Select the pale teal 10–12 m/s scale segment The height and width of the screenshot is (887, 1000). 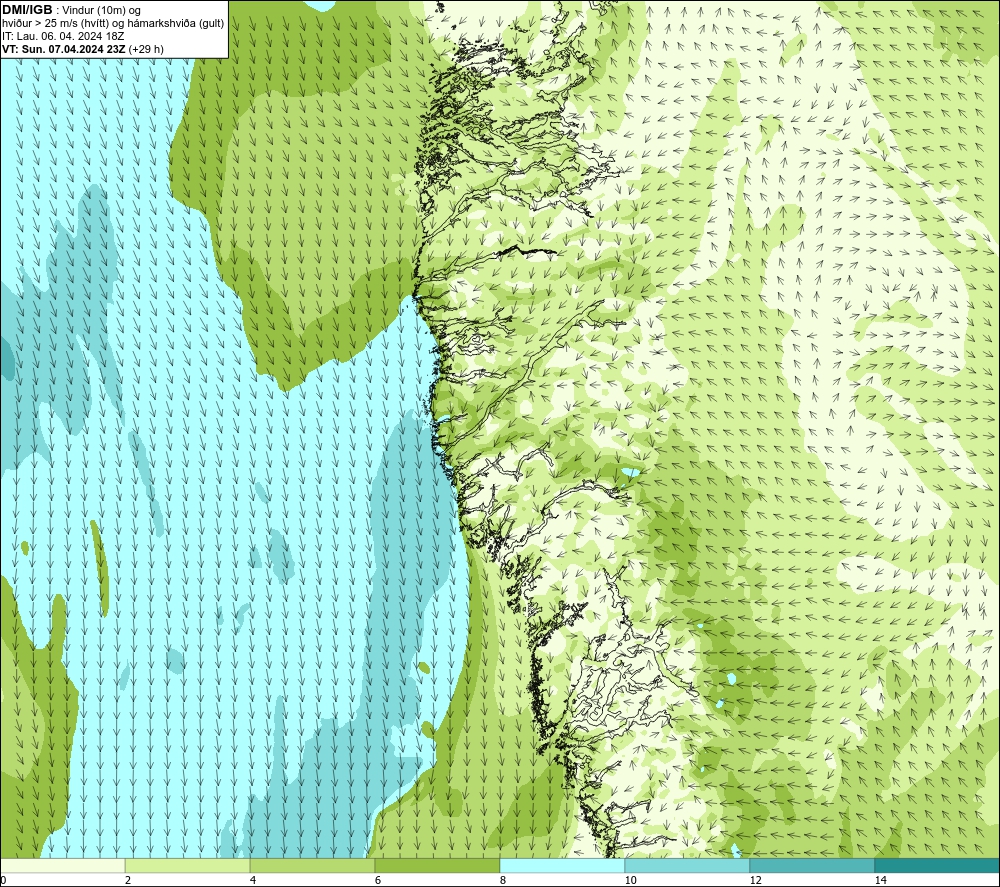point(688,865)
